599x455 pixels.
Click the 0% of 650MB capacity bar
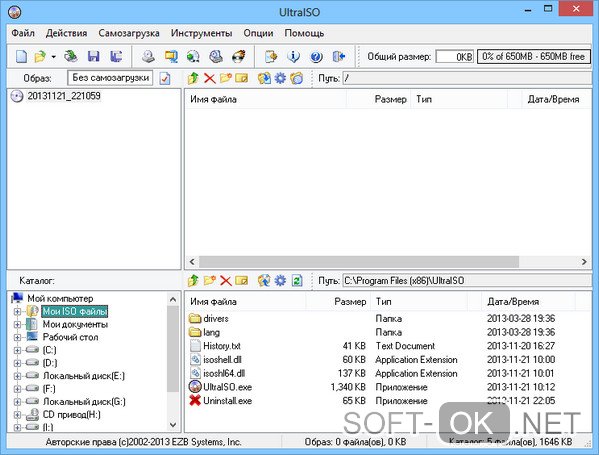pos(534,57)
